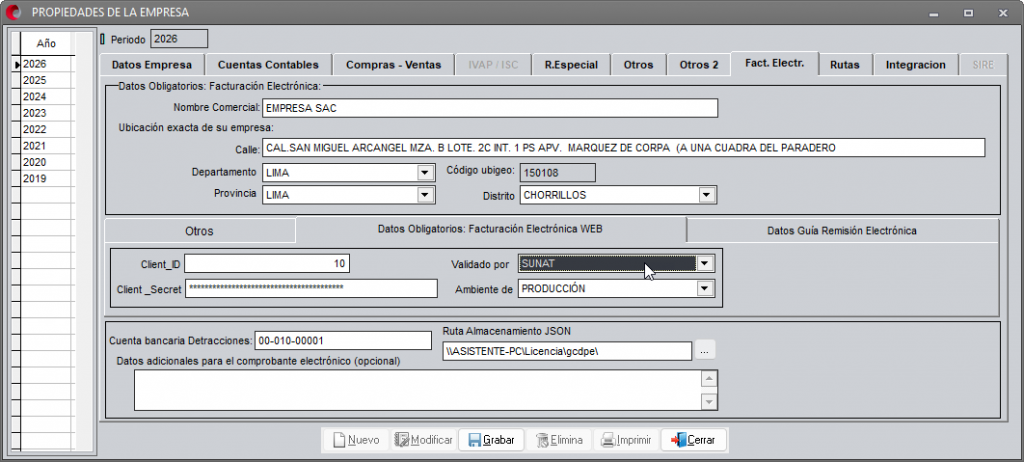The height and width of the screenshot is (462, 1024).
Task: Go to the Otros tab in top row
Action: (639, 65)
